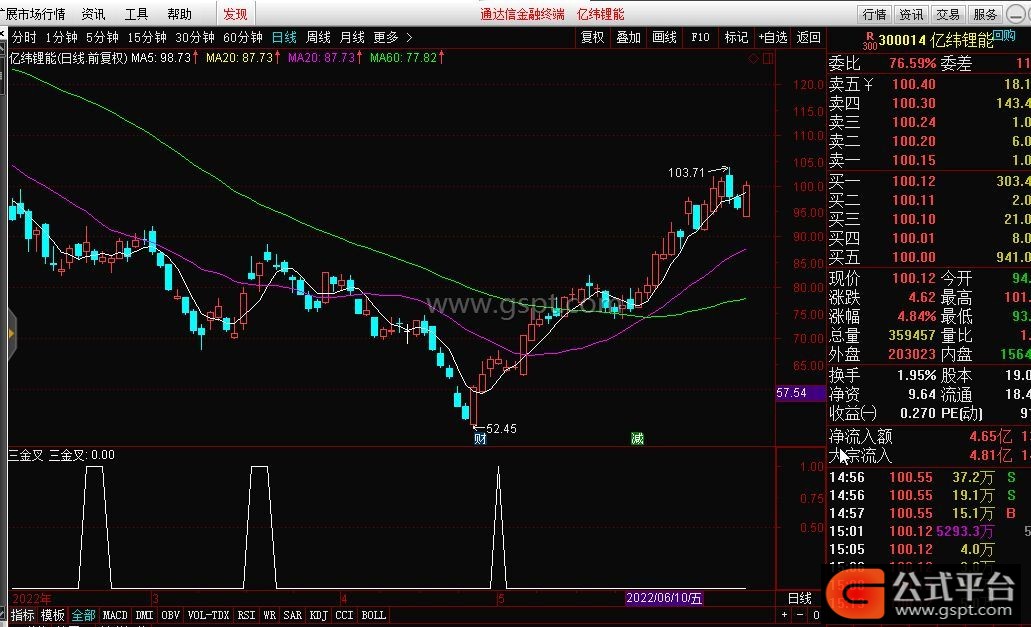This screenshot has width=1031, height=627.
Task: Click the 标记 mark button
Action: [x=736, y=37]
